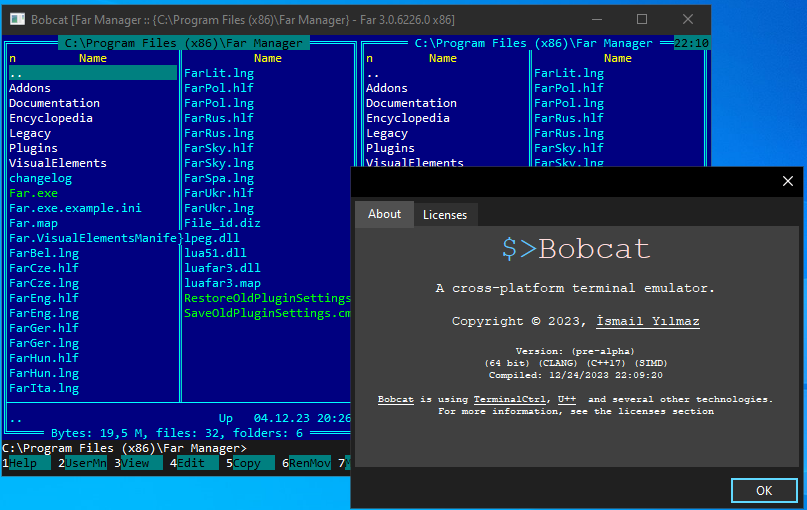807x510 pixels.
Task: Open the Bobcat link in the About text
Action: tap(395, 399)
